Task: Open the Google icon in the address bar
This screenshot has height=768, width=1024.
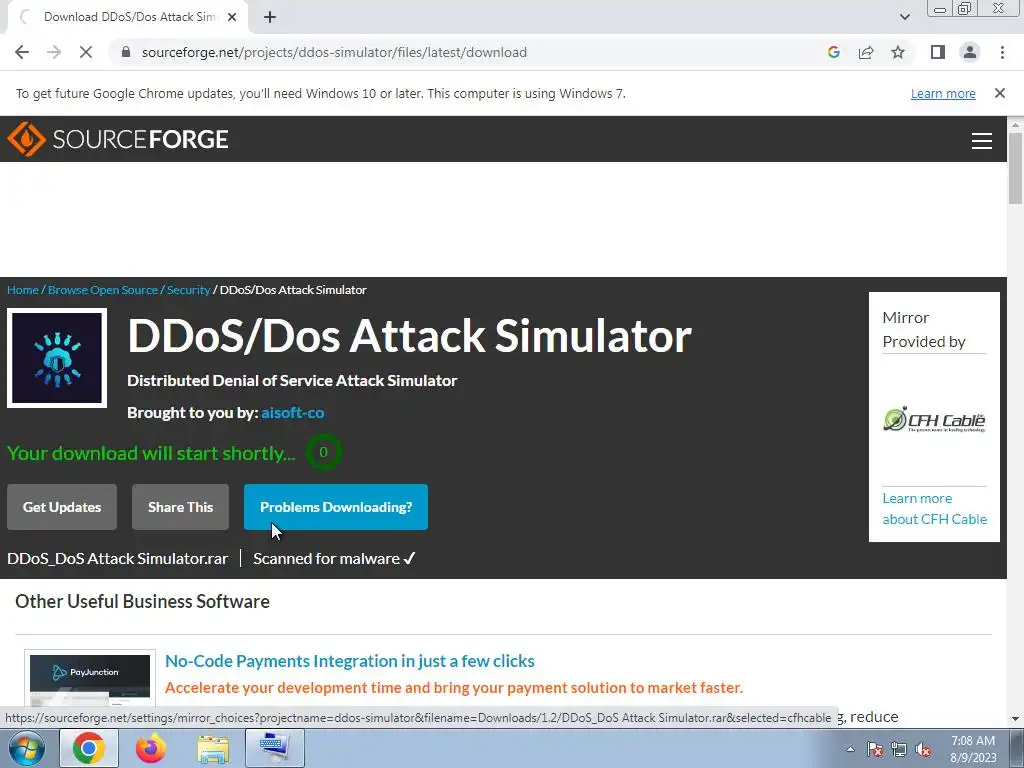Action: [833, 52]
